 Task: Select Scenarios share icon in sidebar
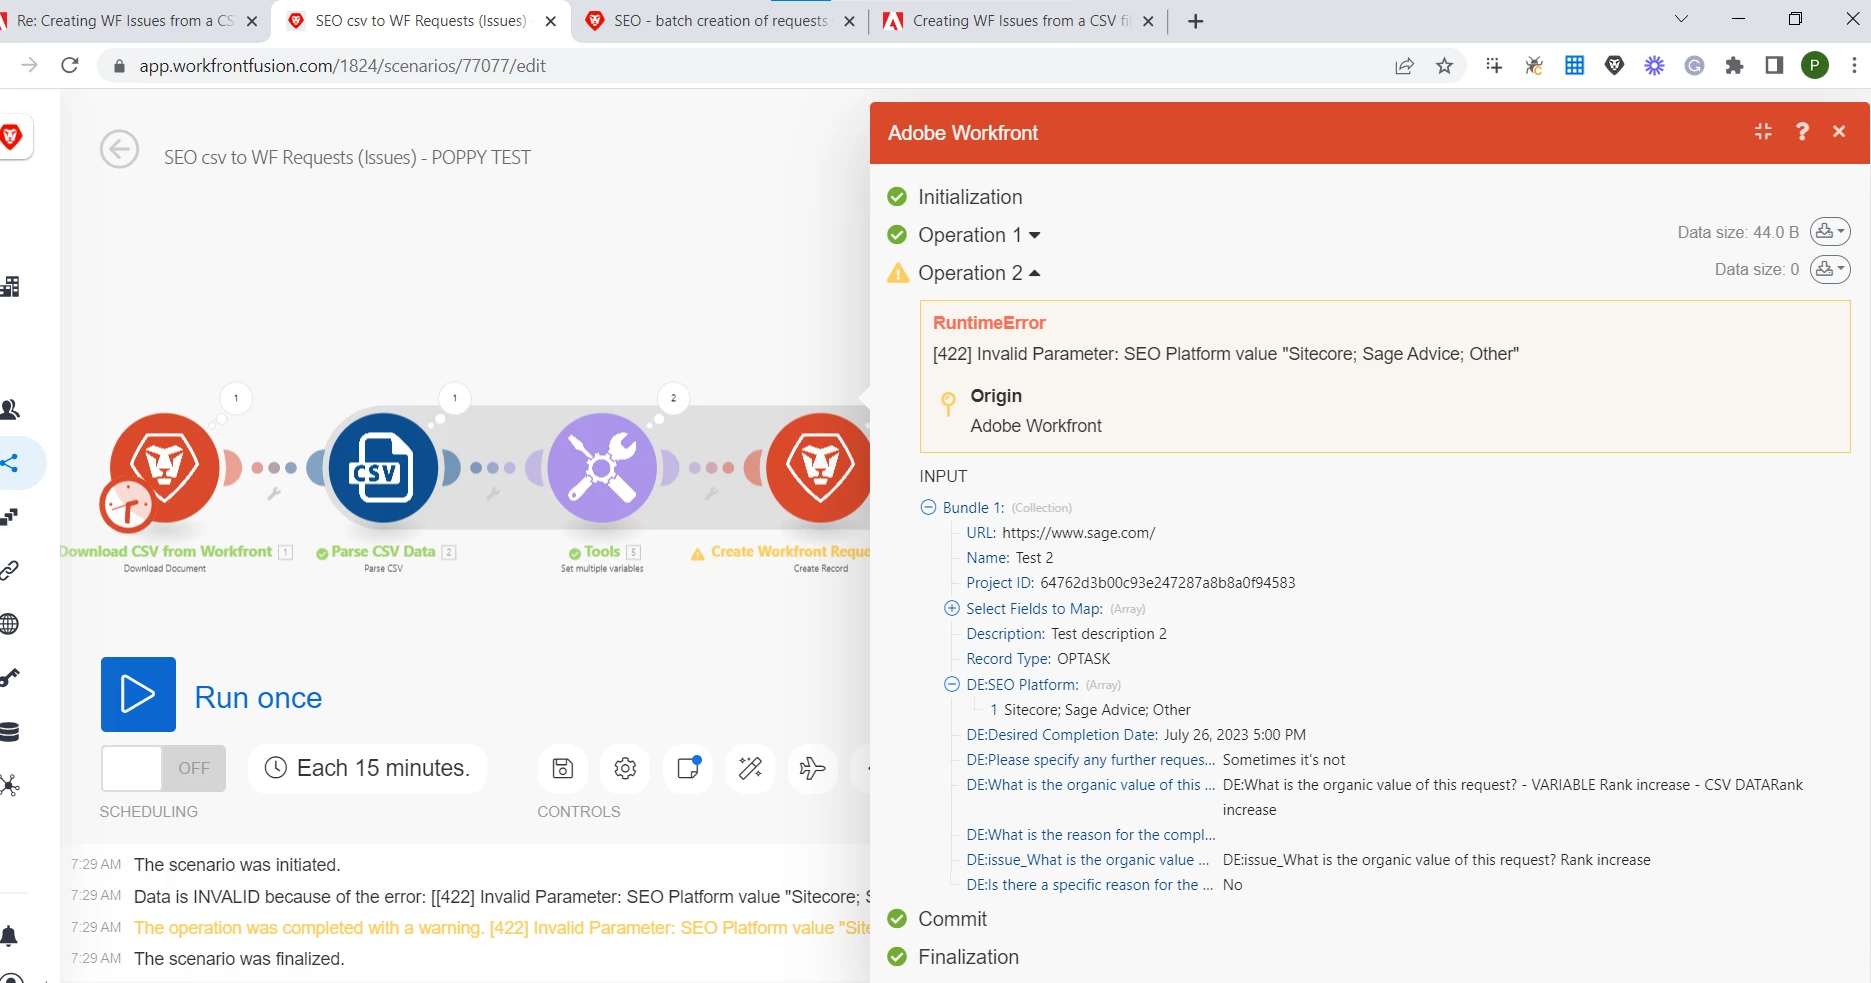(10, 463)
